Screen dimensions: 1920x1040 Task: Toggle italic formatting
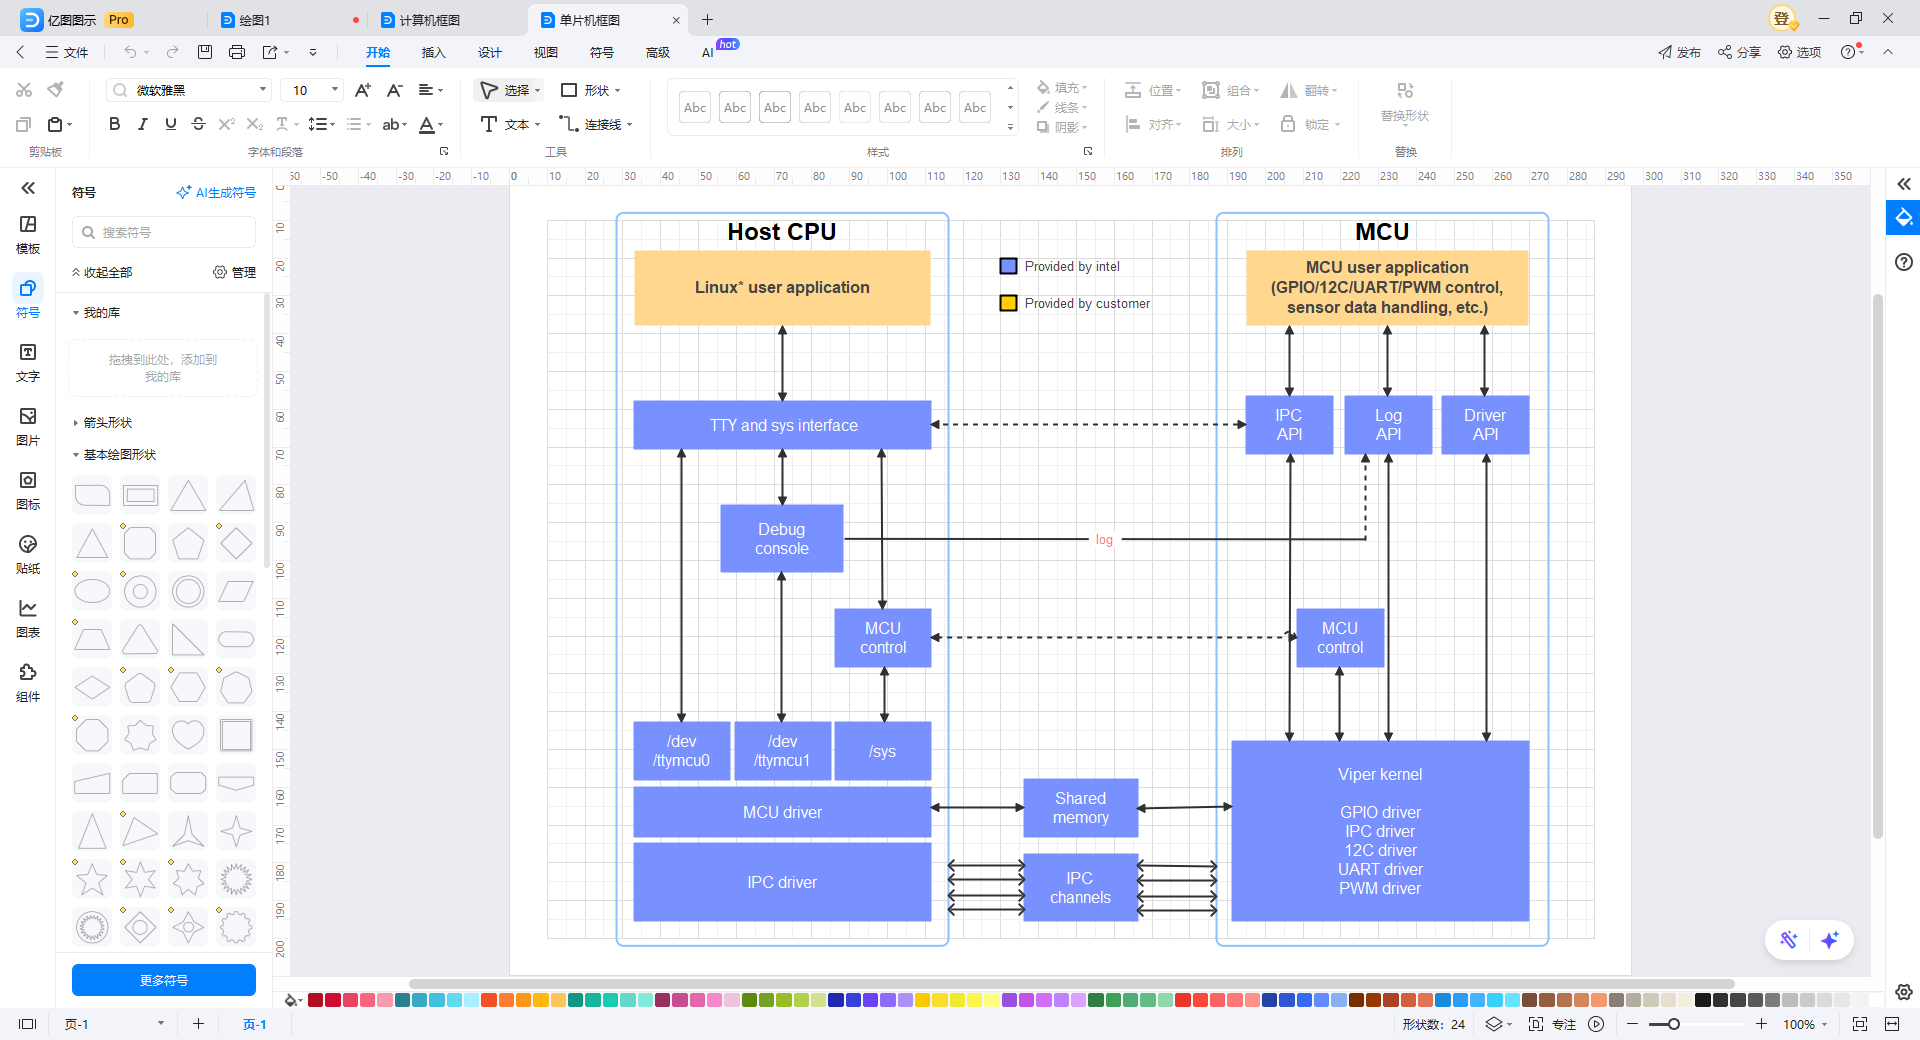[142, 124]
